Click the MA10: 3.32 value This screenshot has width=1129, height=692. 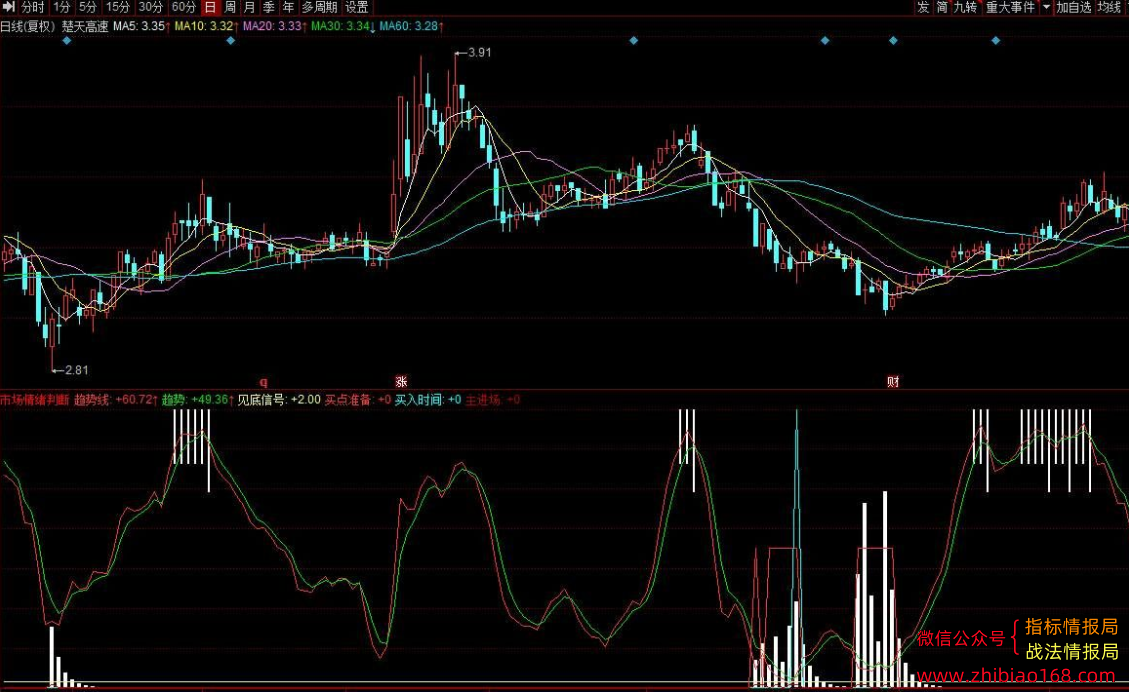pos(206,27)
